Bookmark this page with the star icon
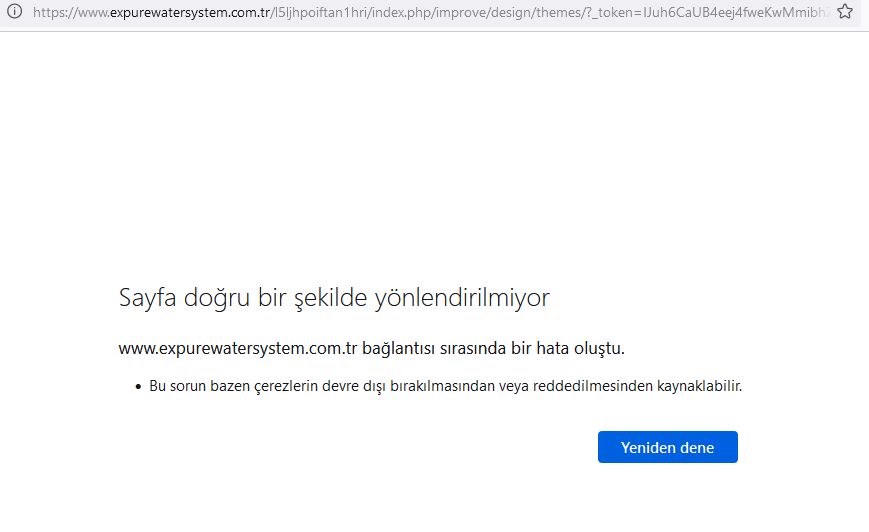The width and height of the screenshot is (869, 532). point(845,11)
